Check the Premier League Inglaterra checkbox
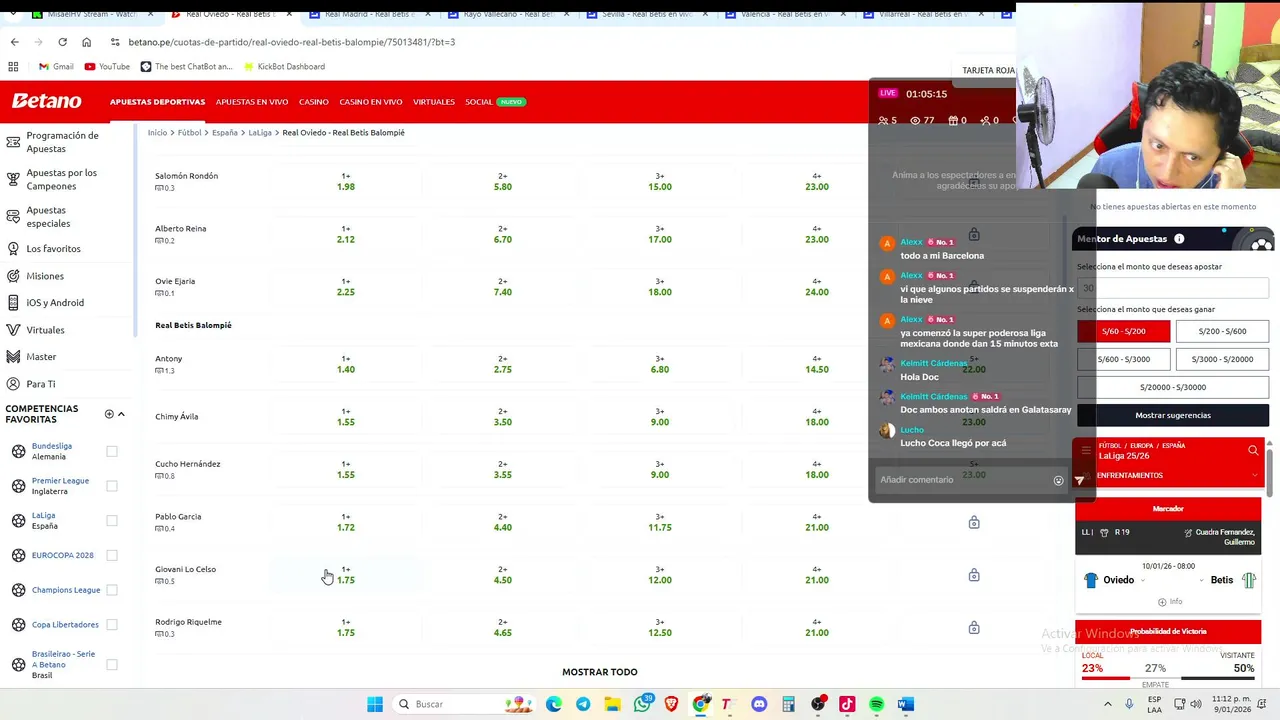This screenshot has width=1280, height=720. 112,486
